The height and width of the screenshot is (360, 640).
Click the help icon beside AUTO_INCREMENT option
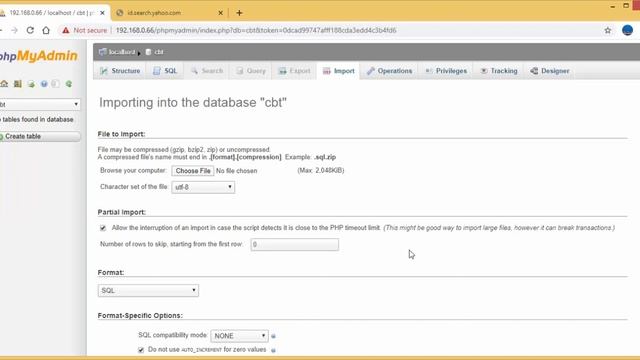coord(273,350)
